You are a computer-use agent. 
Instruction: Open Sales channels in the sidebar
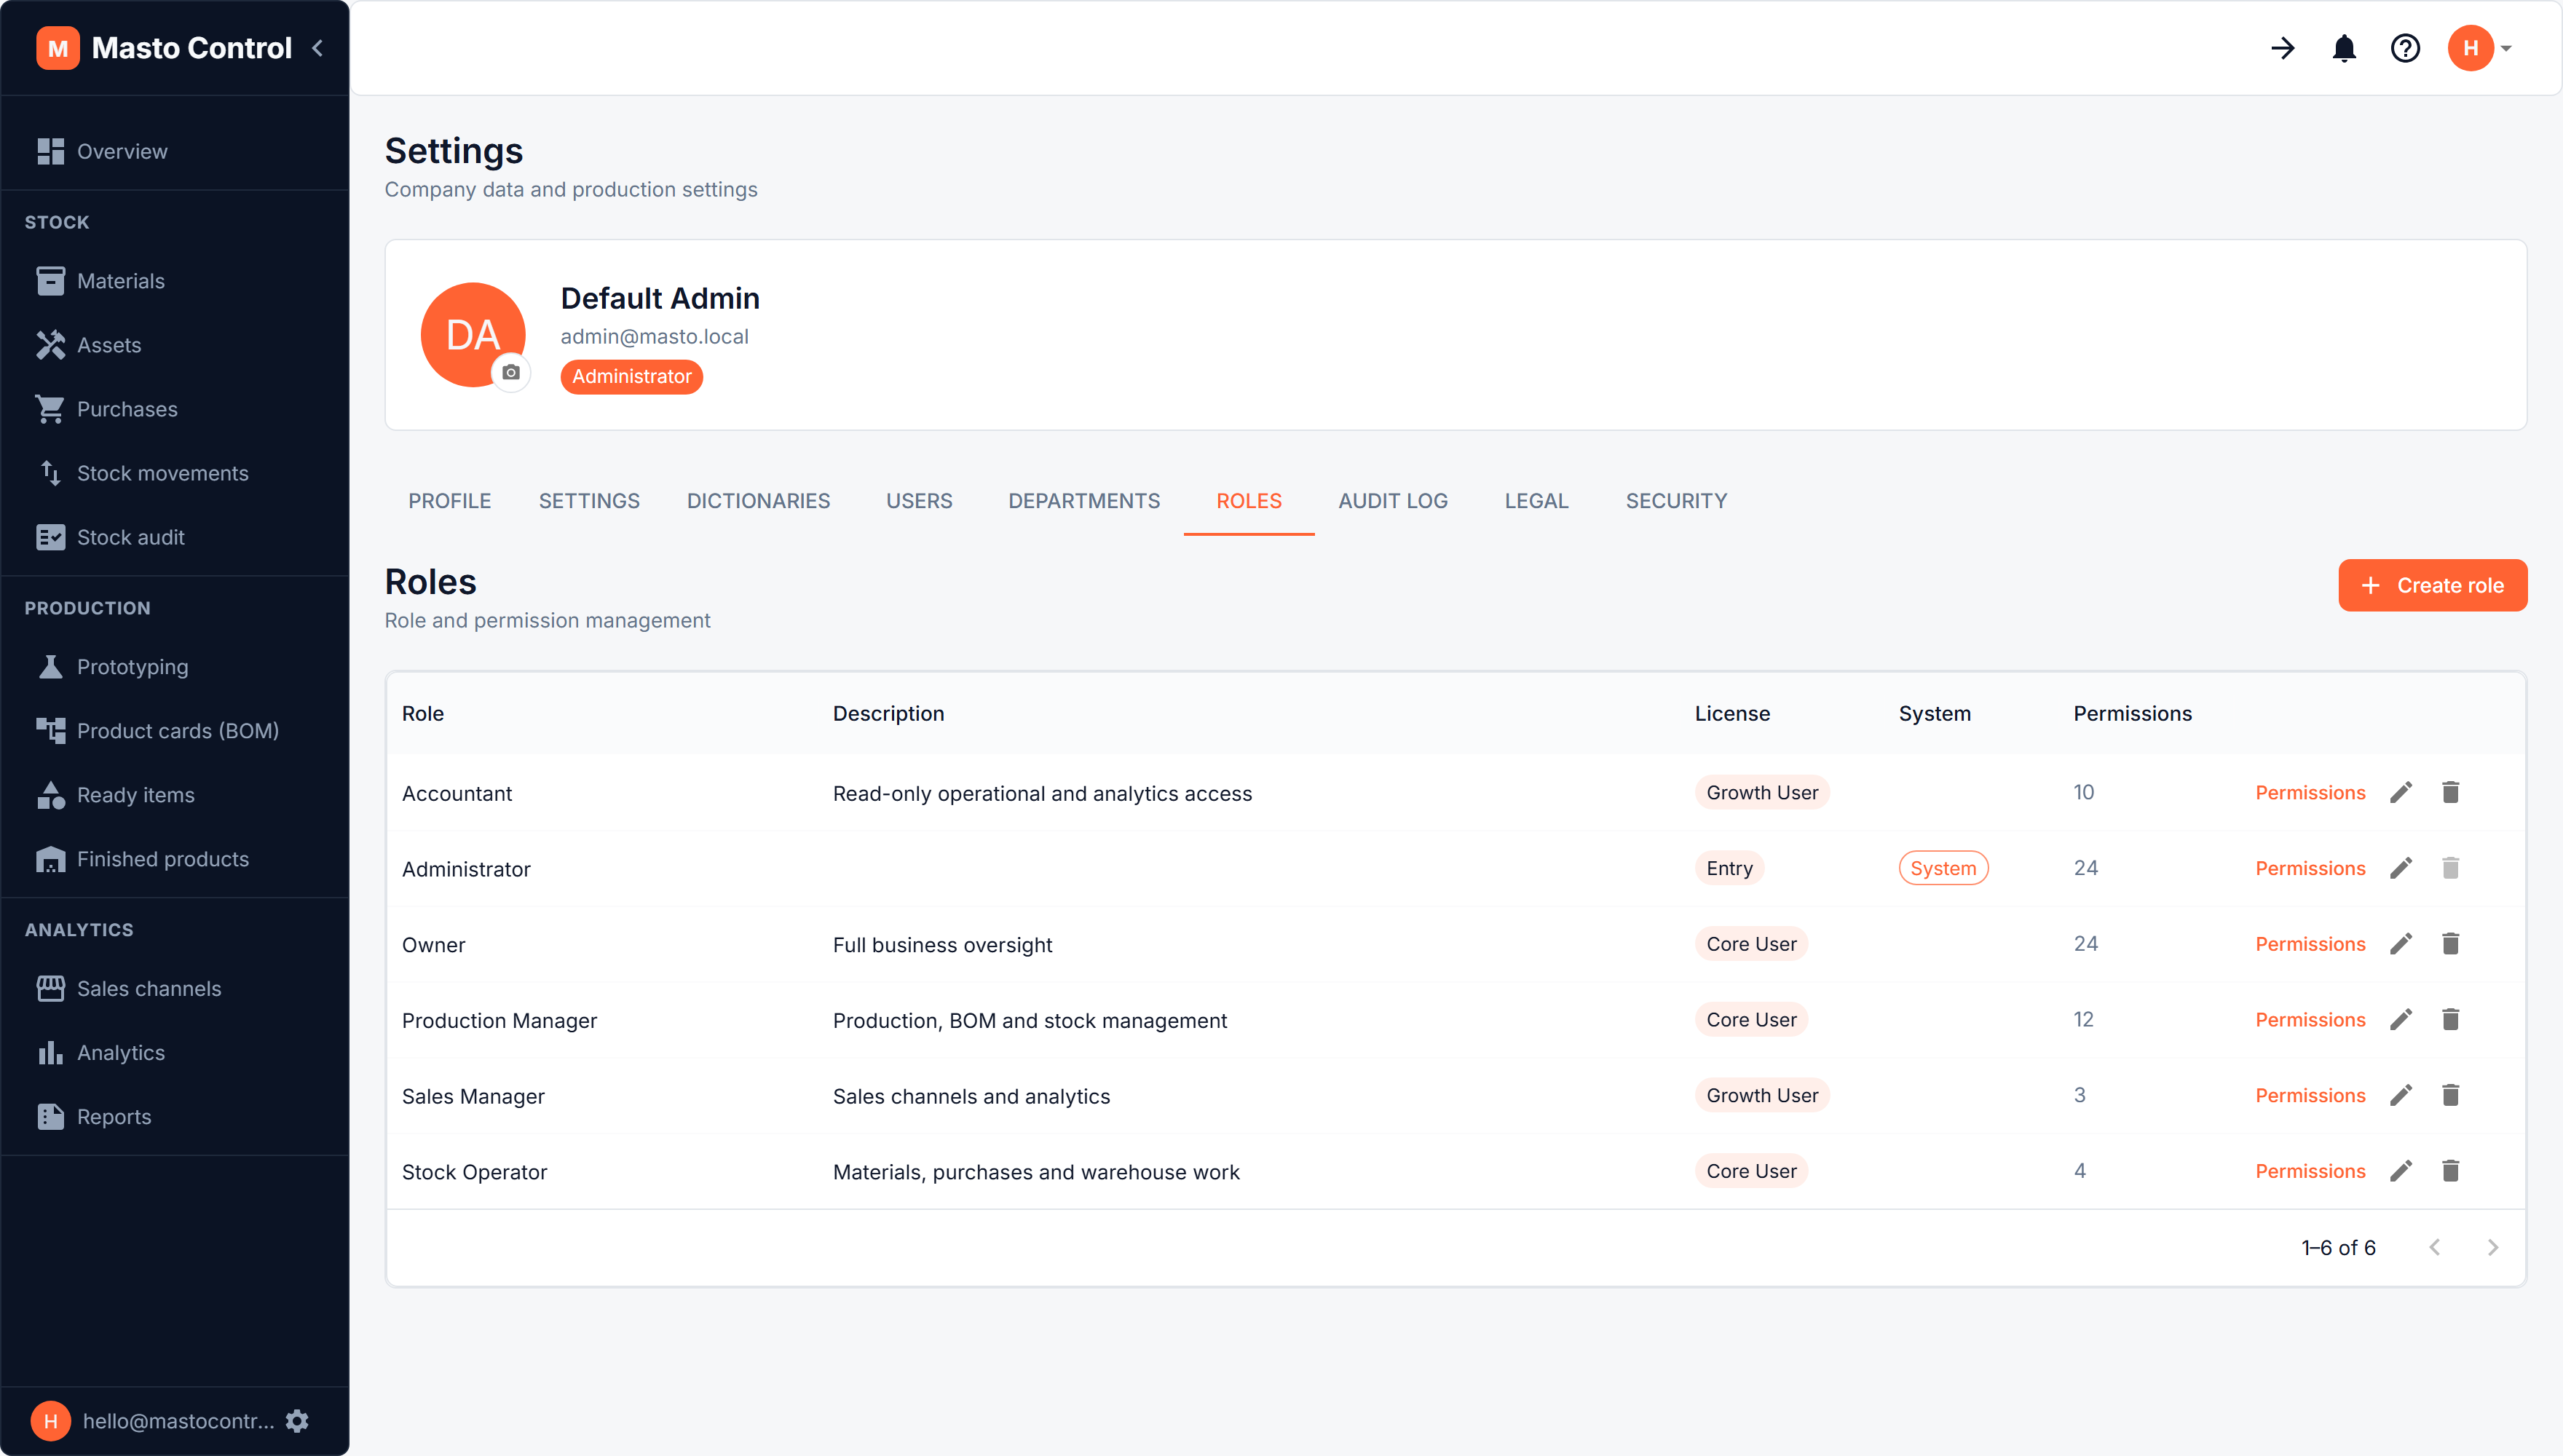point(175,989)
